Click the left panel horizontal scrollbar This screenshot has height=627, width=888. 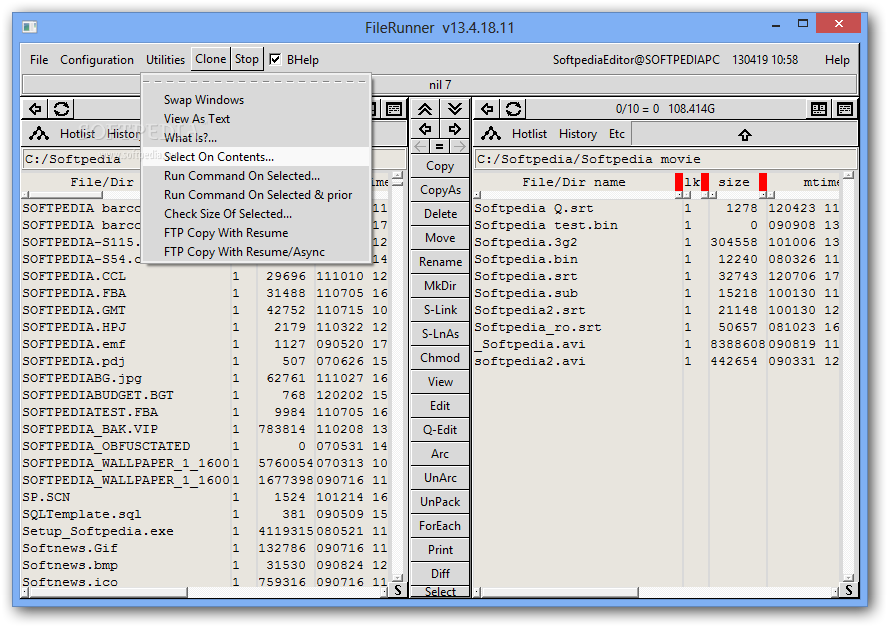[x=206, y=592]
